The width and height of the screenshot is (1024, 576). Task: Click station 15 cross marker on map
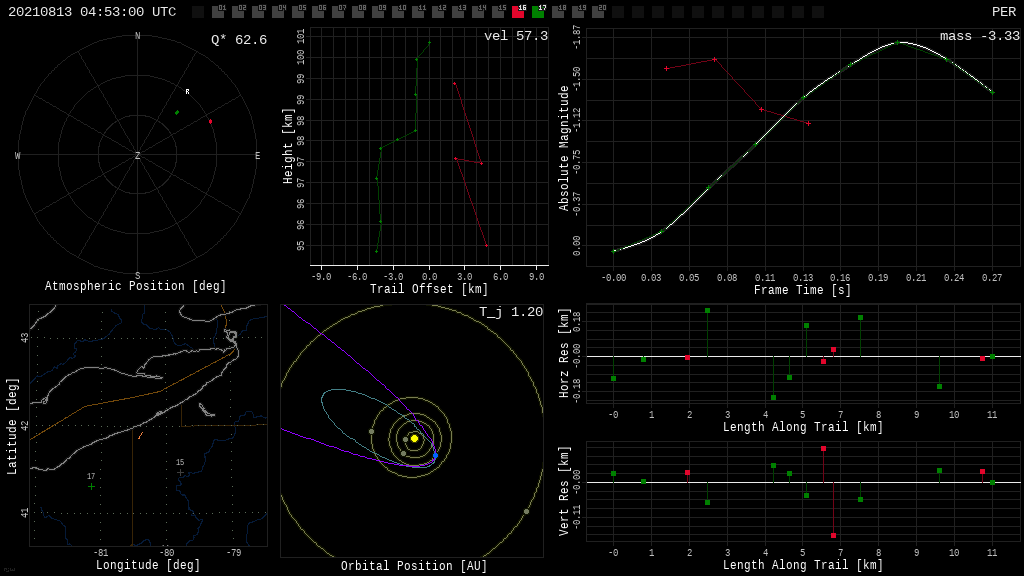pos(180,472)
